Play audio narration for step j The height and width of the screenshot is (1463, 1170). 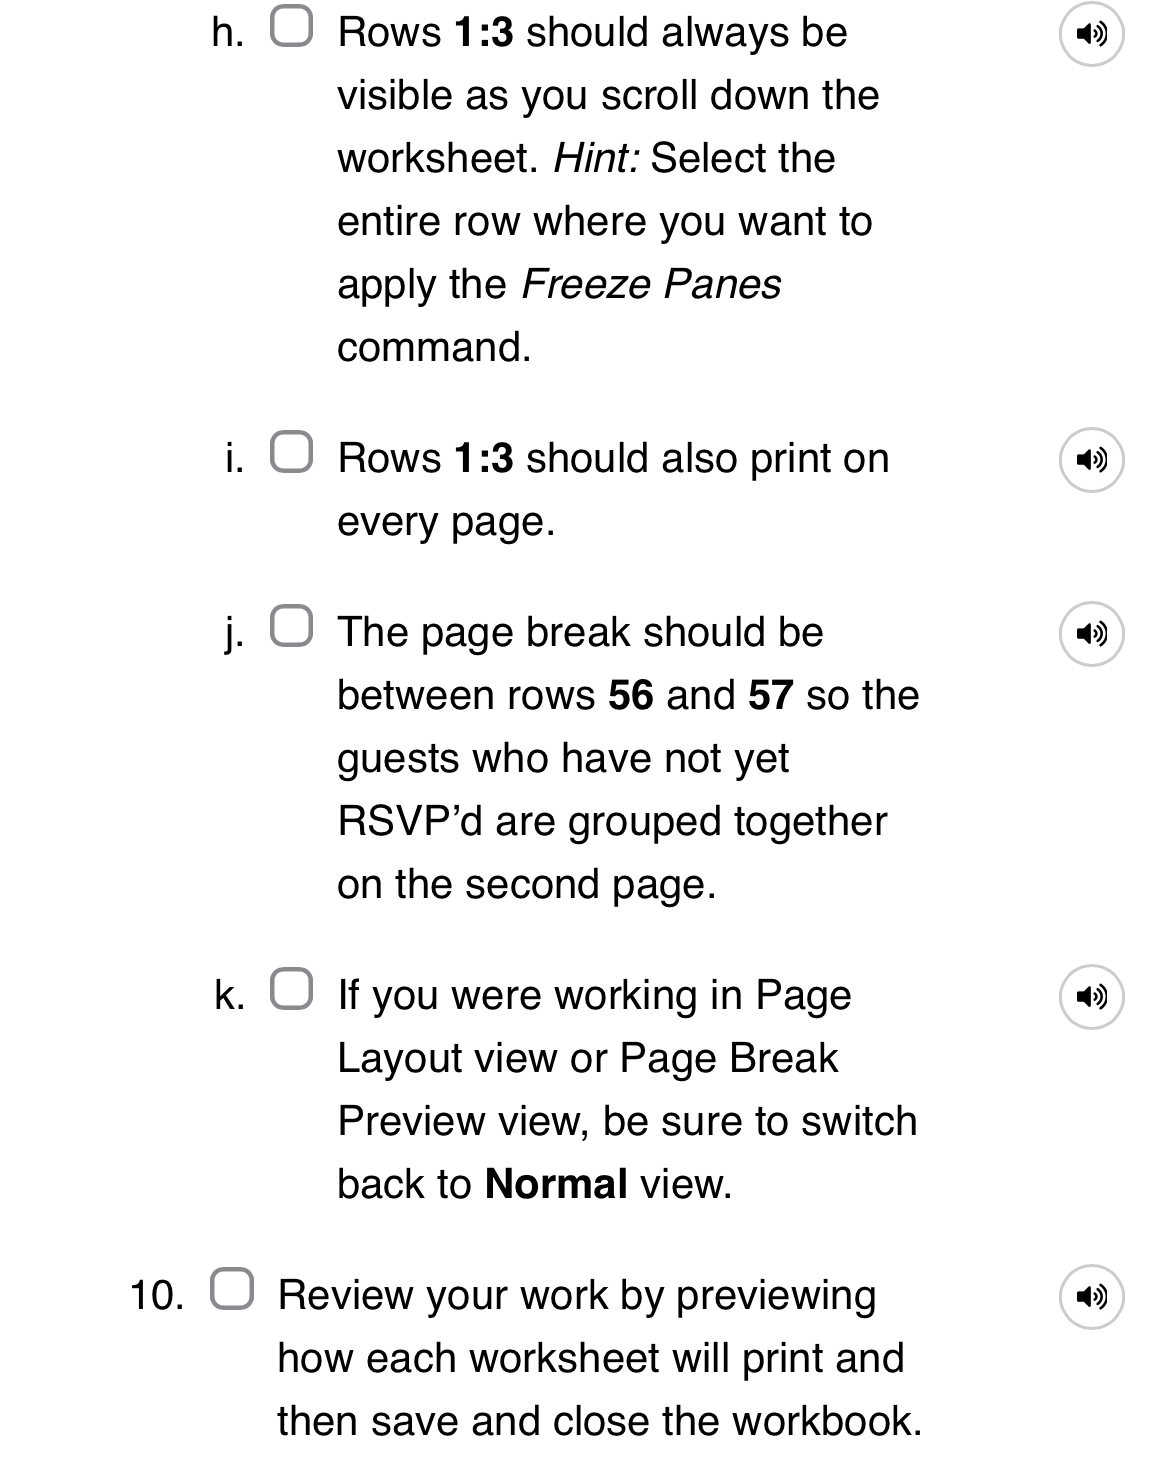pos(1092,634)
